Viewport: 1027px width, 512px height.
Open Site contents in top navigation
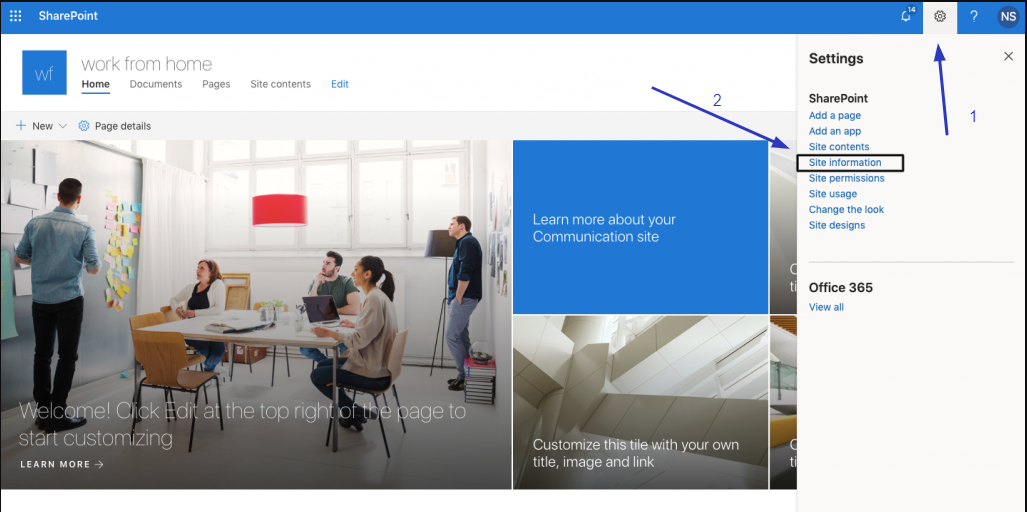coord(280,84)
